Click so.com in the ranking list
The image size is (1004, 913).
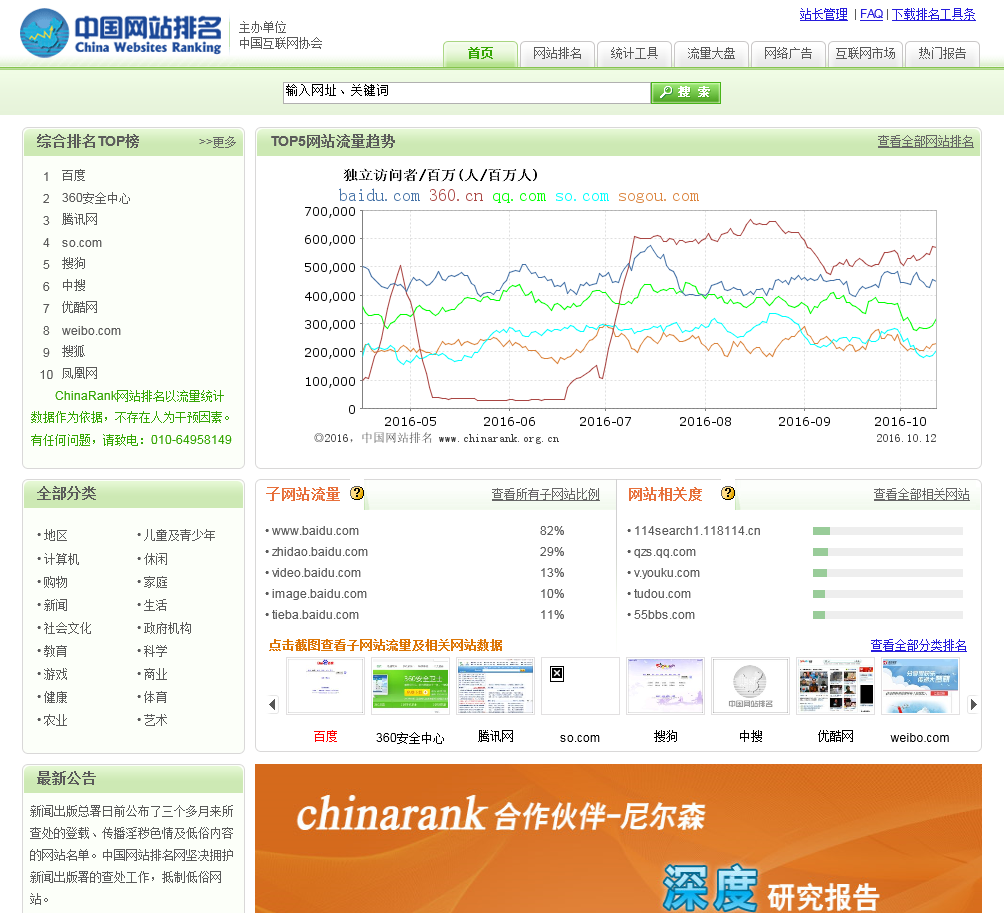tap(82, 243)
